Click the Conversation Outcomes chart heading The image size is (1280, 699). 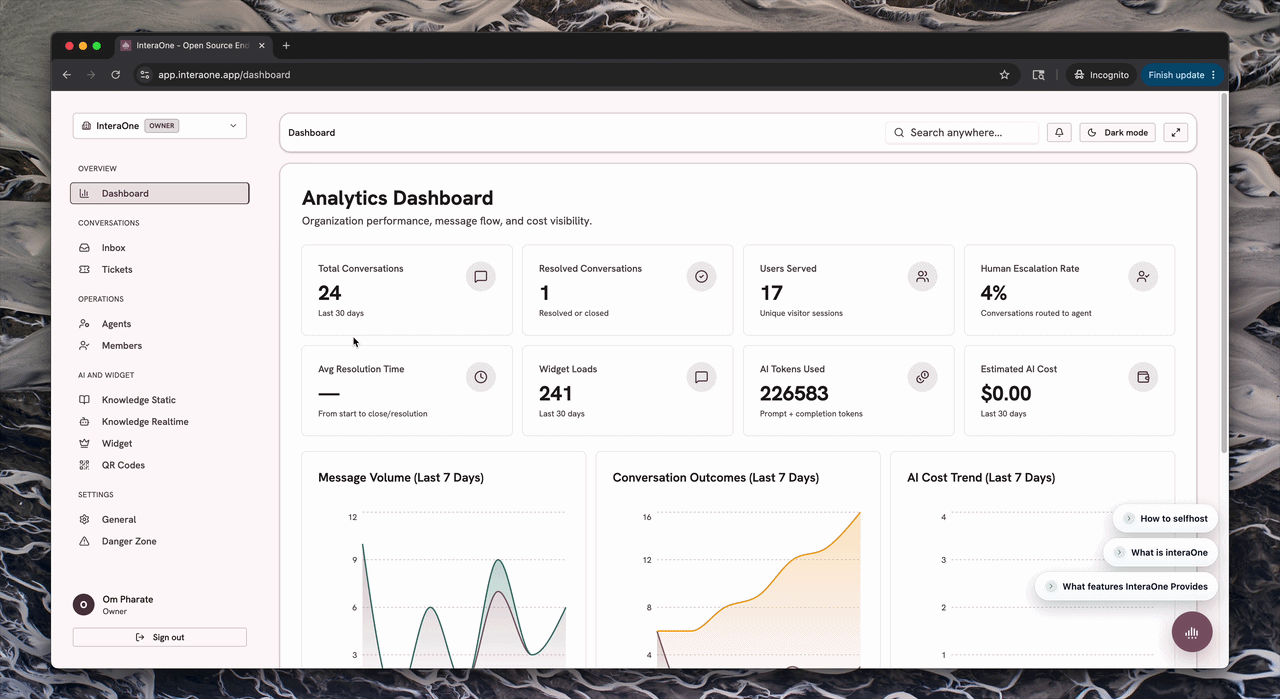pos(716,477)
